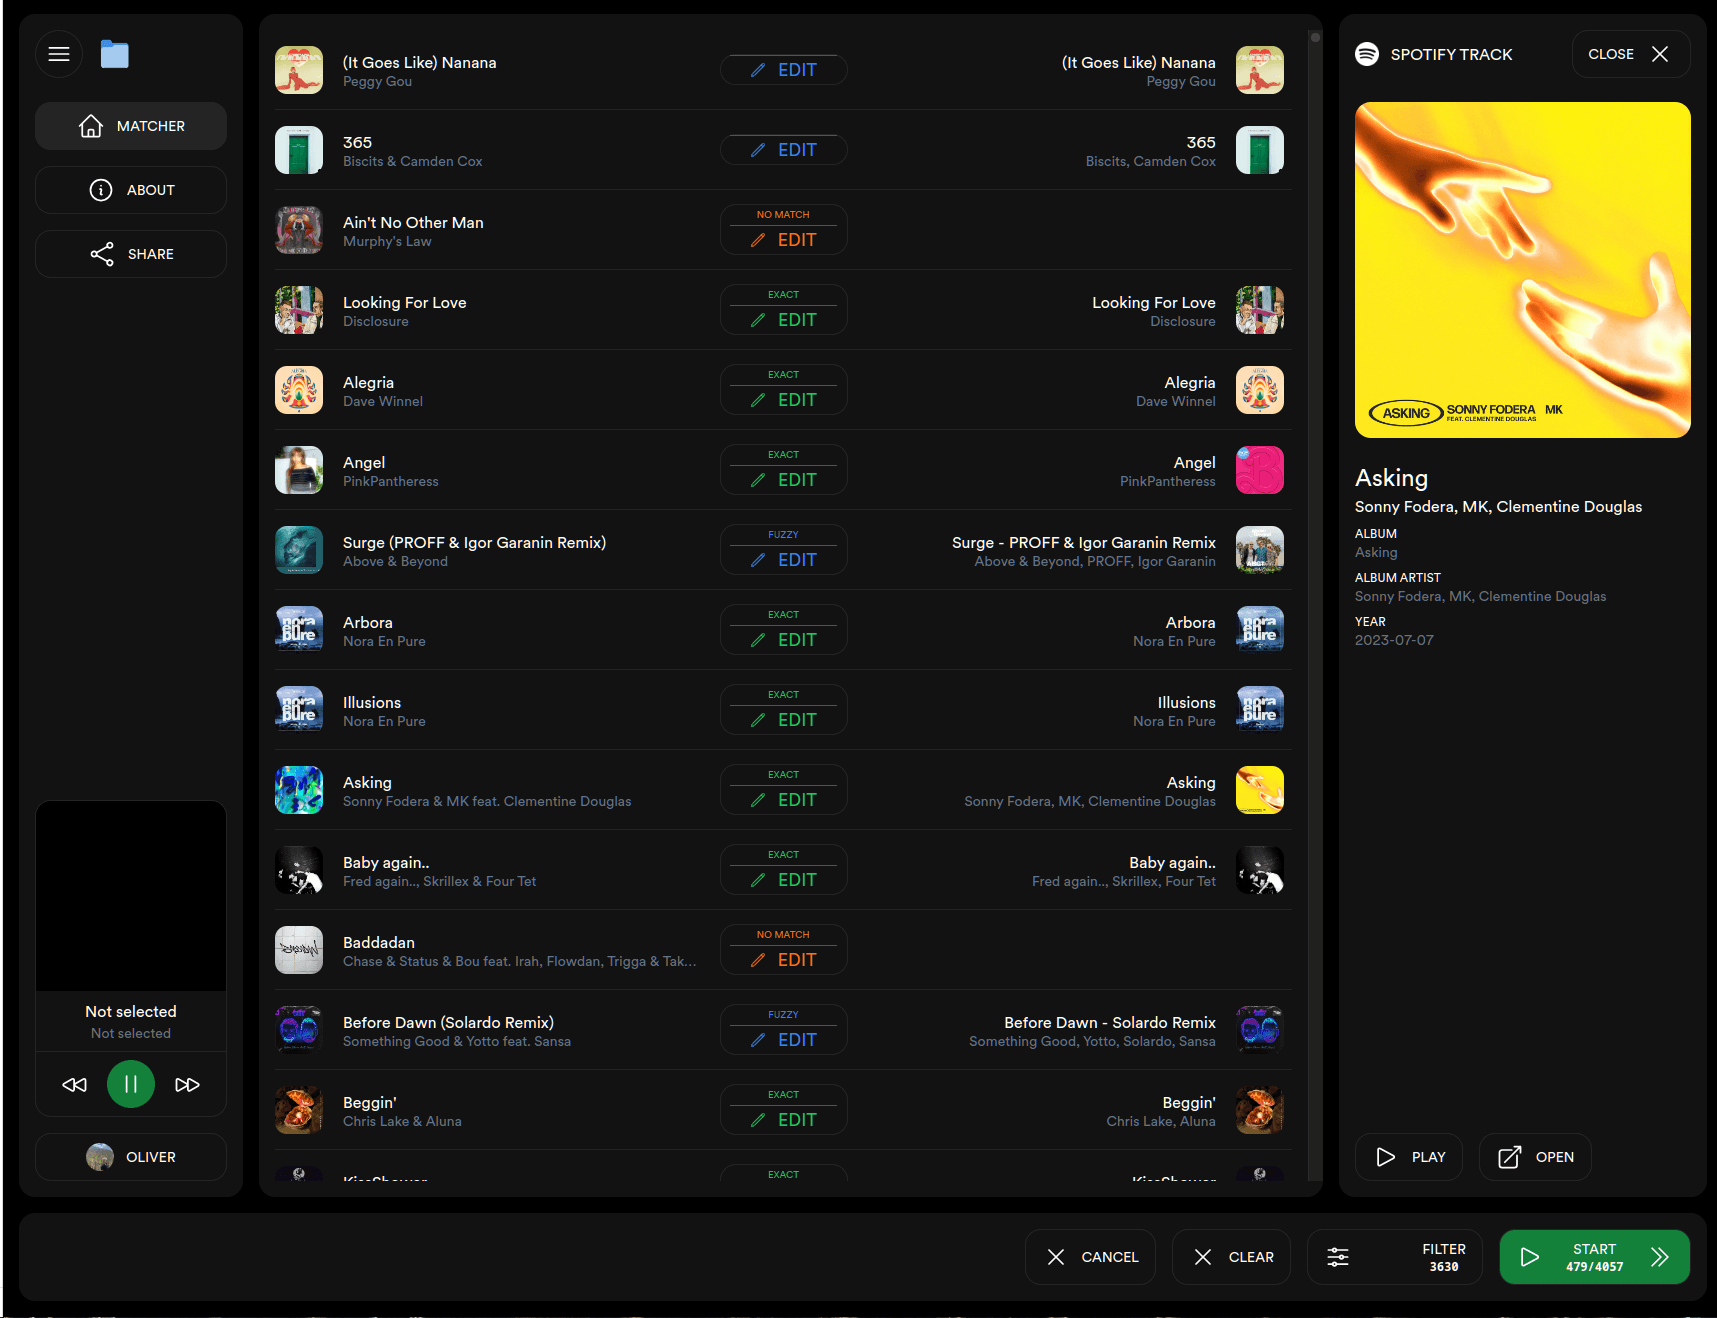Click the year value 2023-07-07
The height and width of the screenshot is (1318, 1717).
[x=1394, y=640]
